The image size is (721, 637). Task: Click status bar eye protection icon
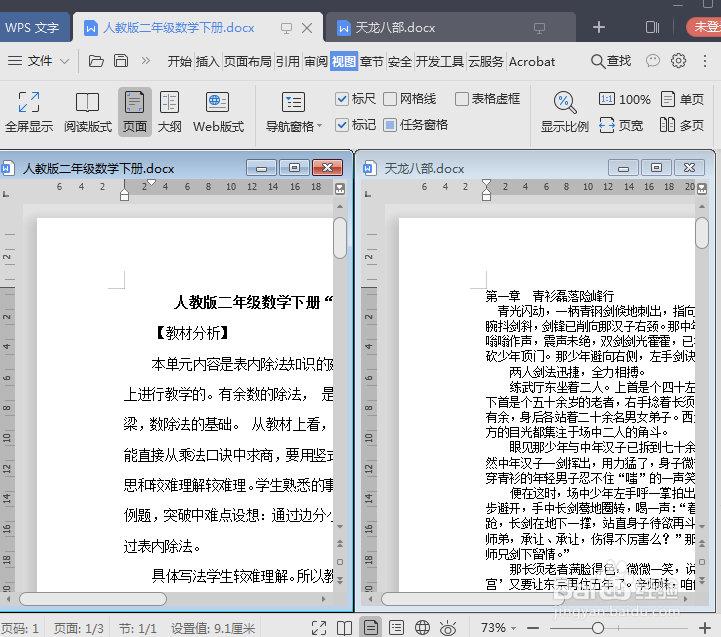point(448,628)
